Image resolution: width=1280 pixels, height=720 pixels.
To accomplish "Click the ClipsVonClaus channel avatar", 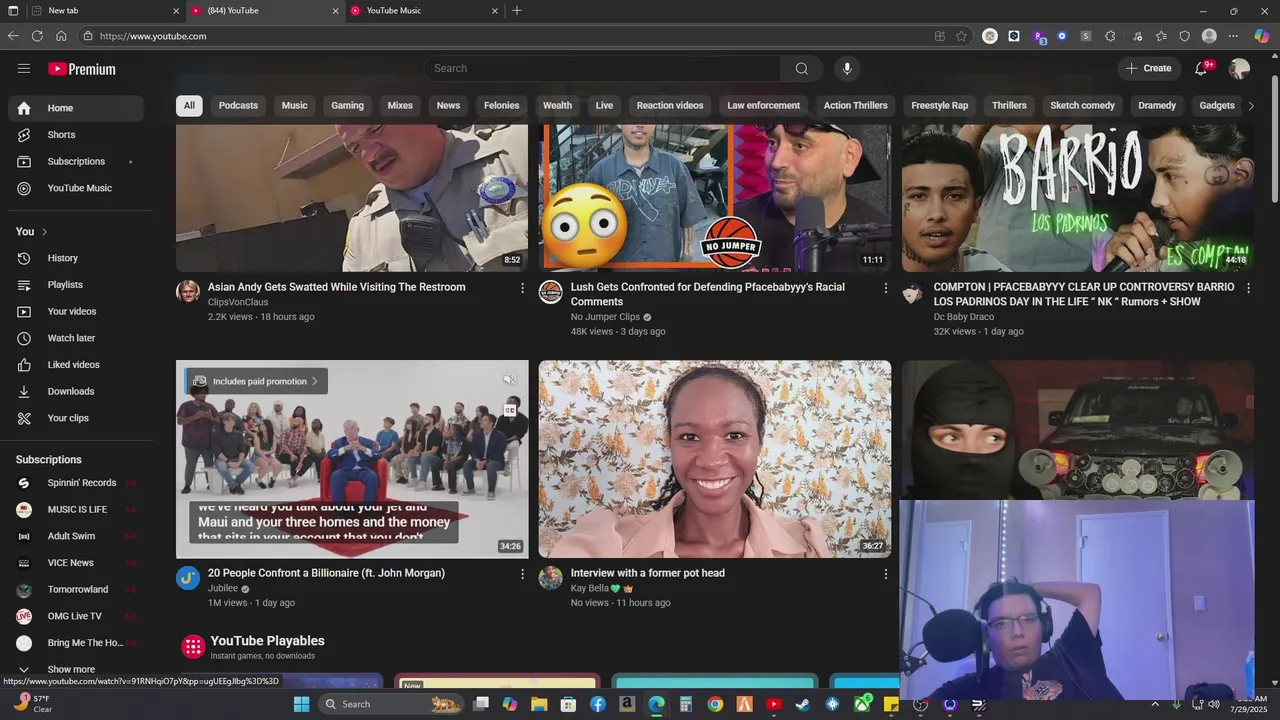I will (x=188, y=291).
